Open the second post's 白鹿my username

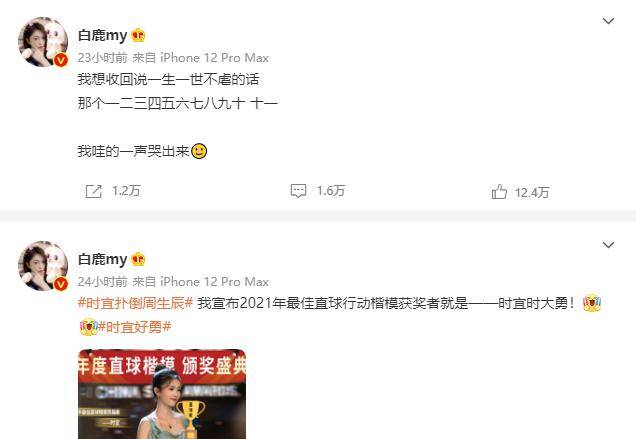103,259
